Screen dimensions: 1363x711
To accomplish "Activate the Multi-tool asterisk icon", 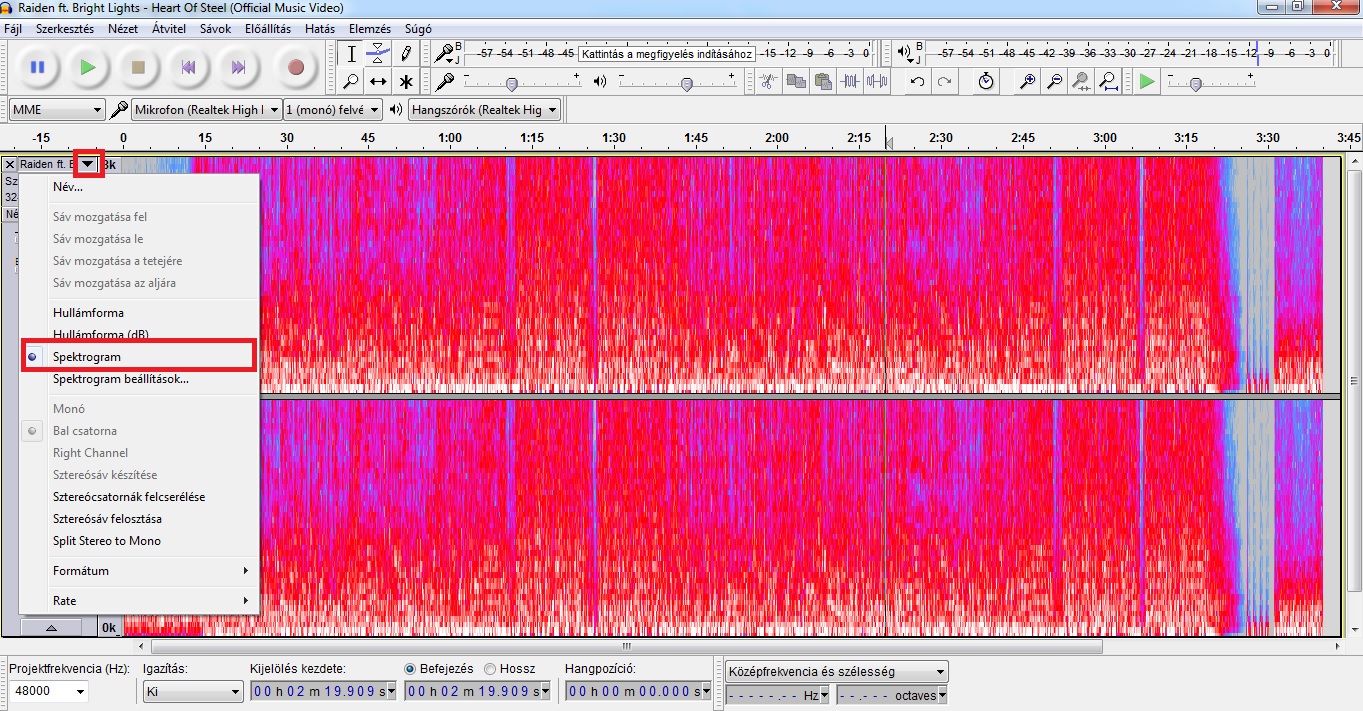I will 405,82.
